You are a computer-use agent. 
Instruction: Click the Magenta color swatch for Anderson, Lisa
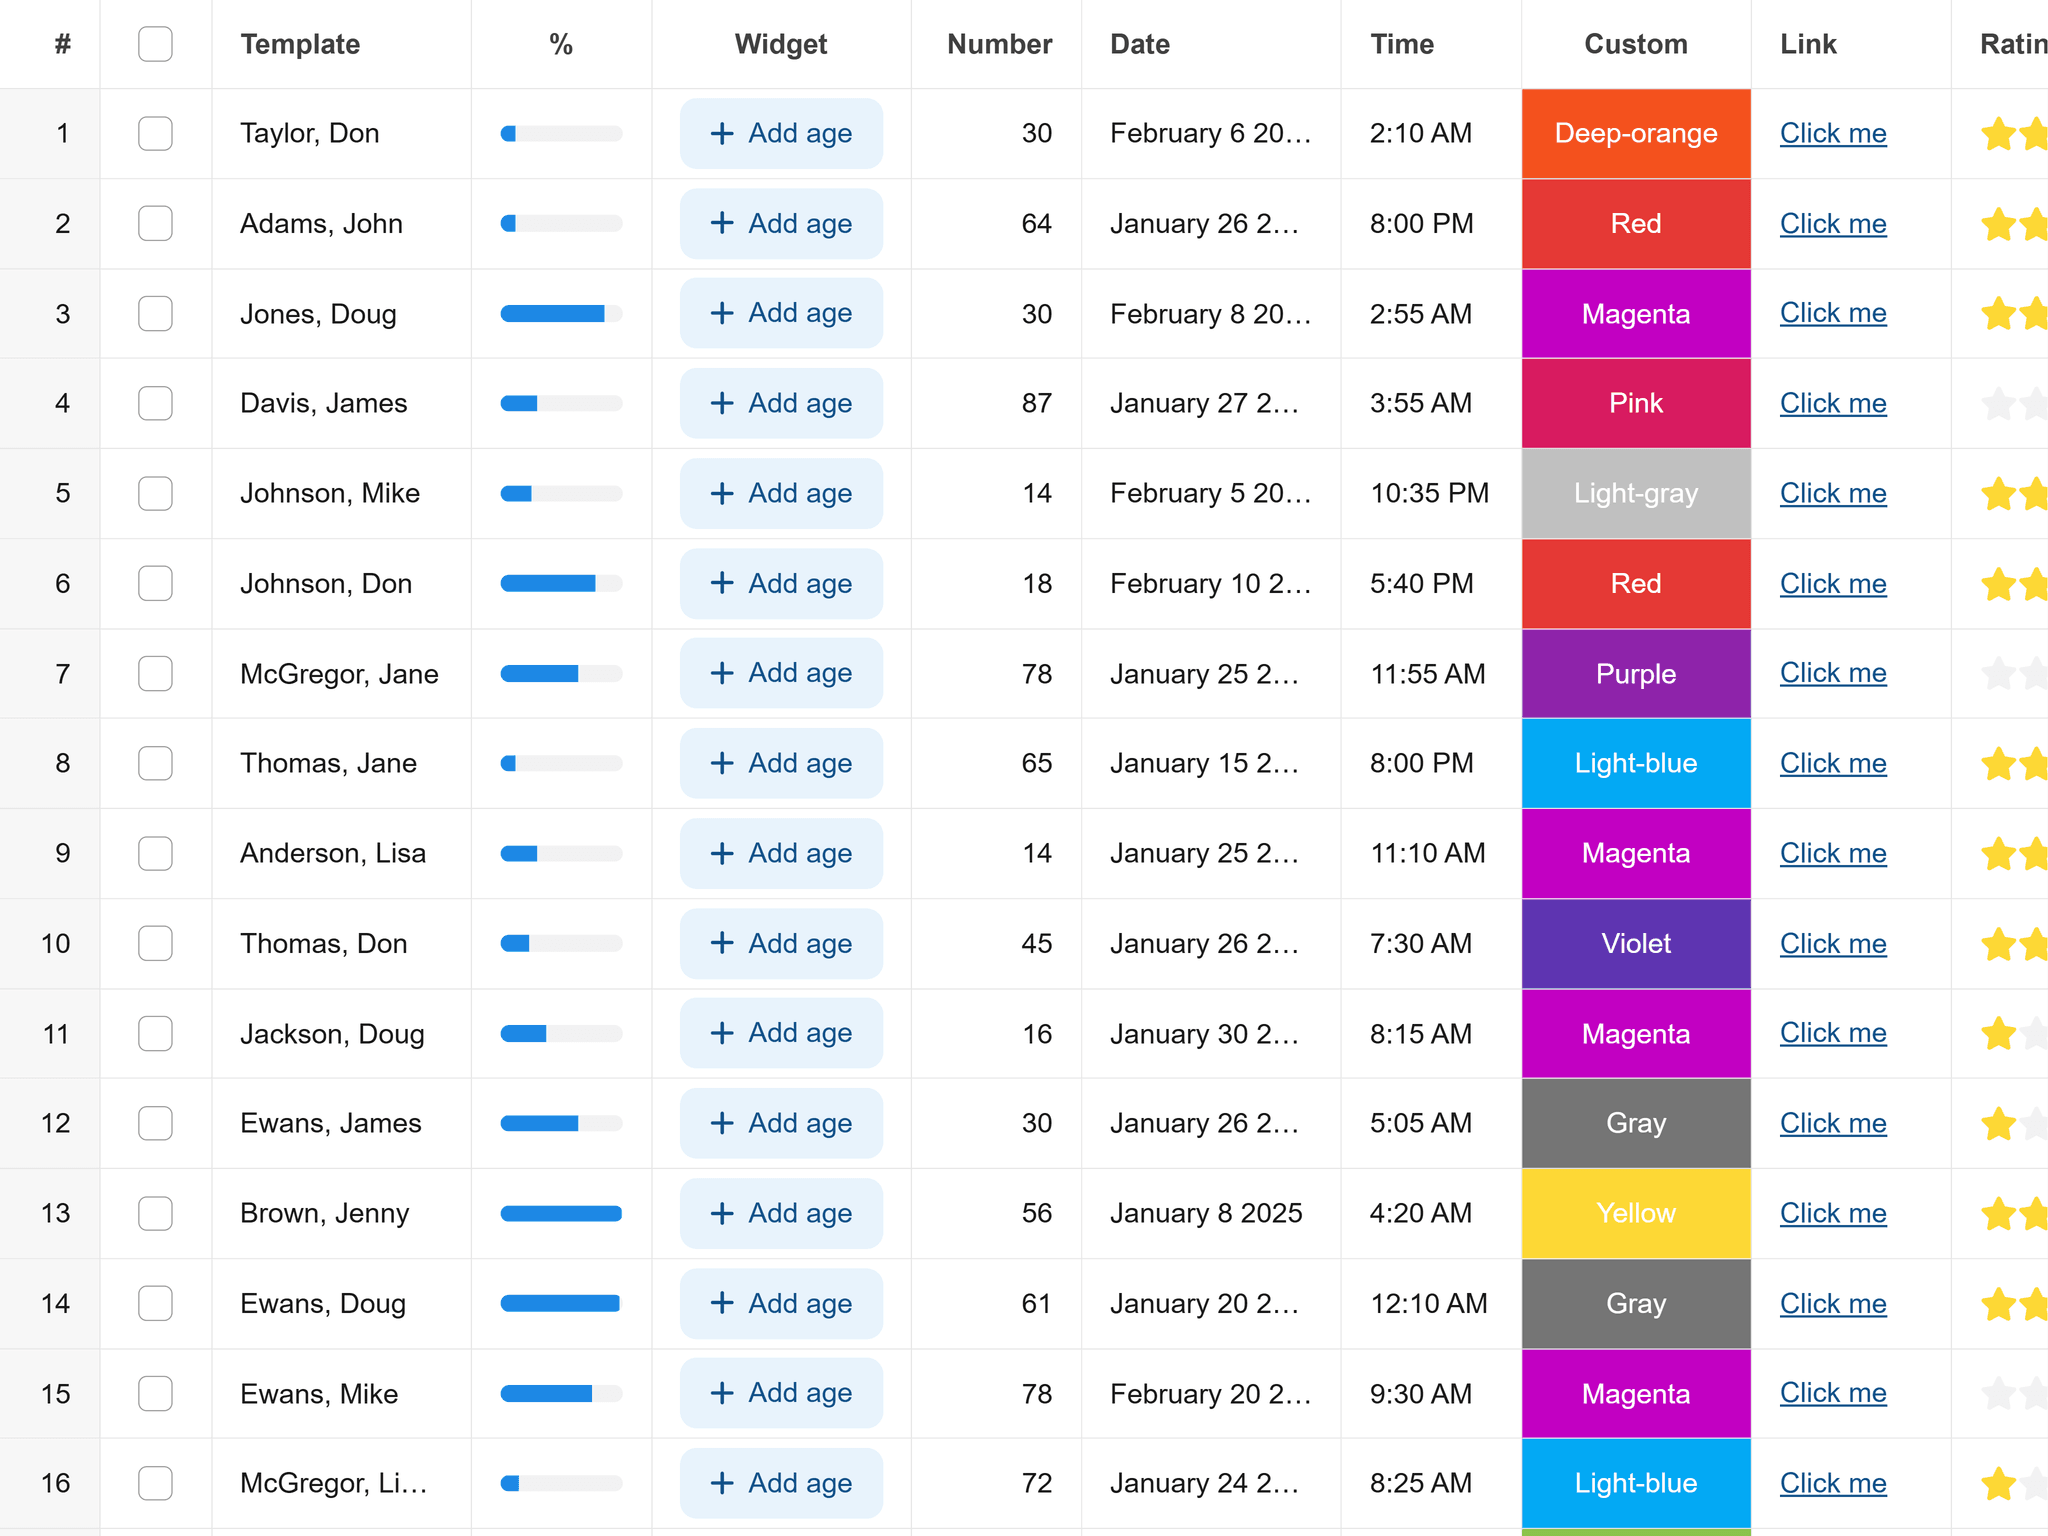[x=1636, y=853]
